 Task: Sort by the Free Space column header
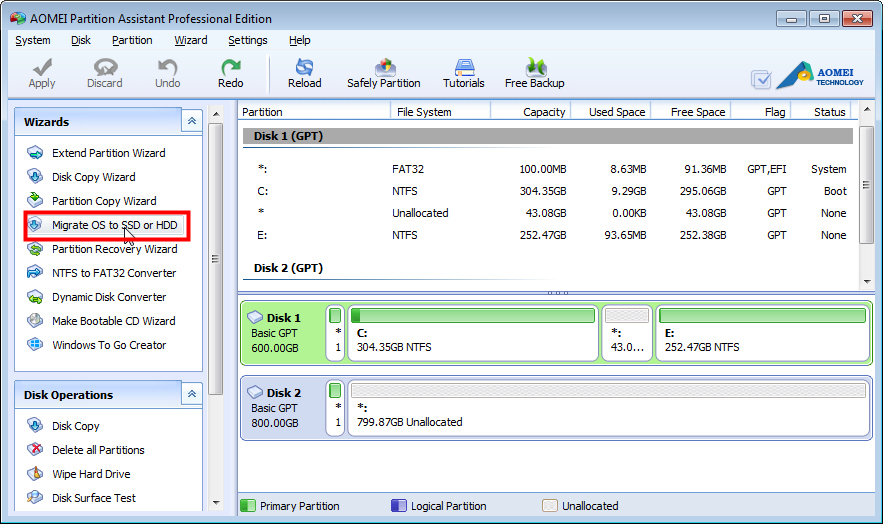click(692, 111)
